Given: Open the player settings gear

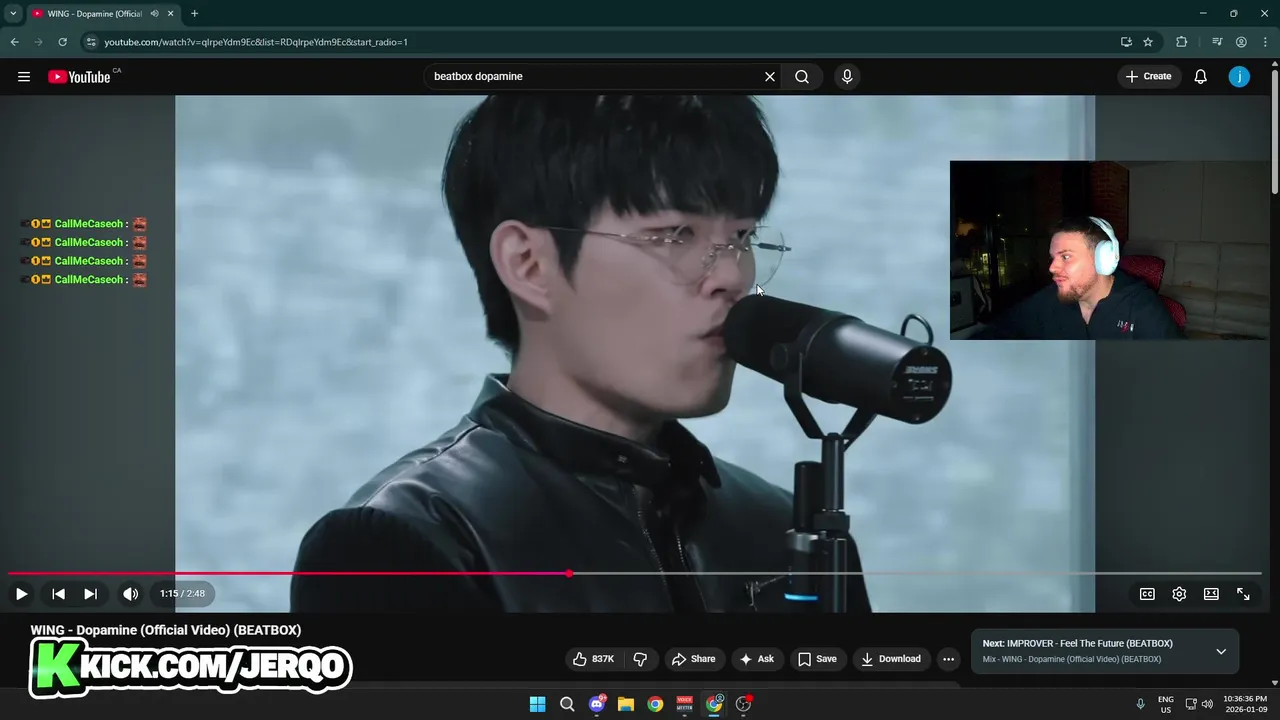Looking at the screenshot, I should point(1179,594).
